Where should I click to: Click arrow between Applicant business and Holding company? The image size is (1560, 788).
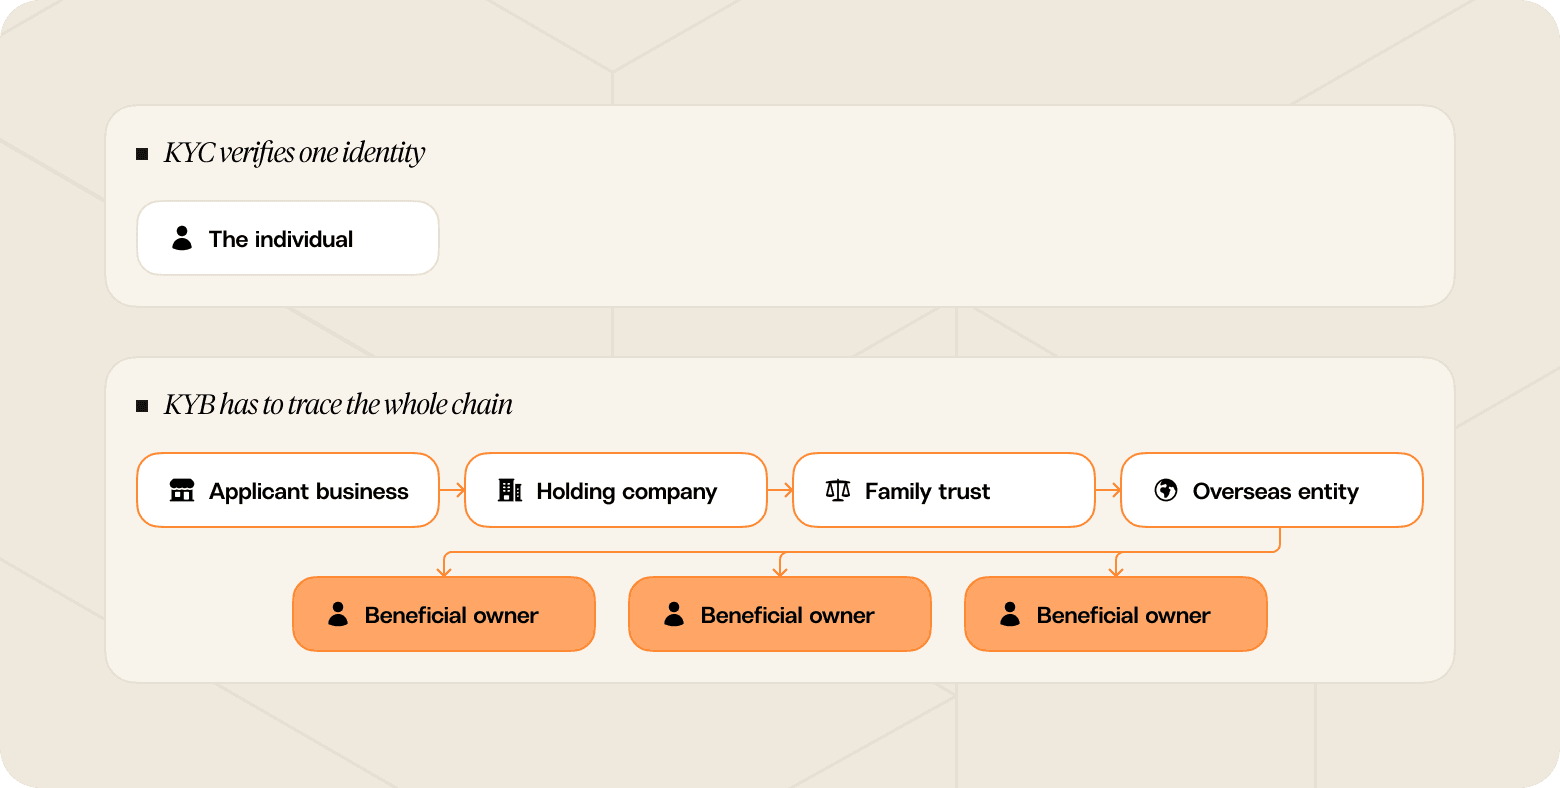452,490
